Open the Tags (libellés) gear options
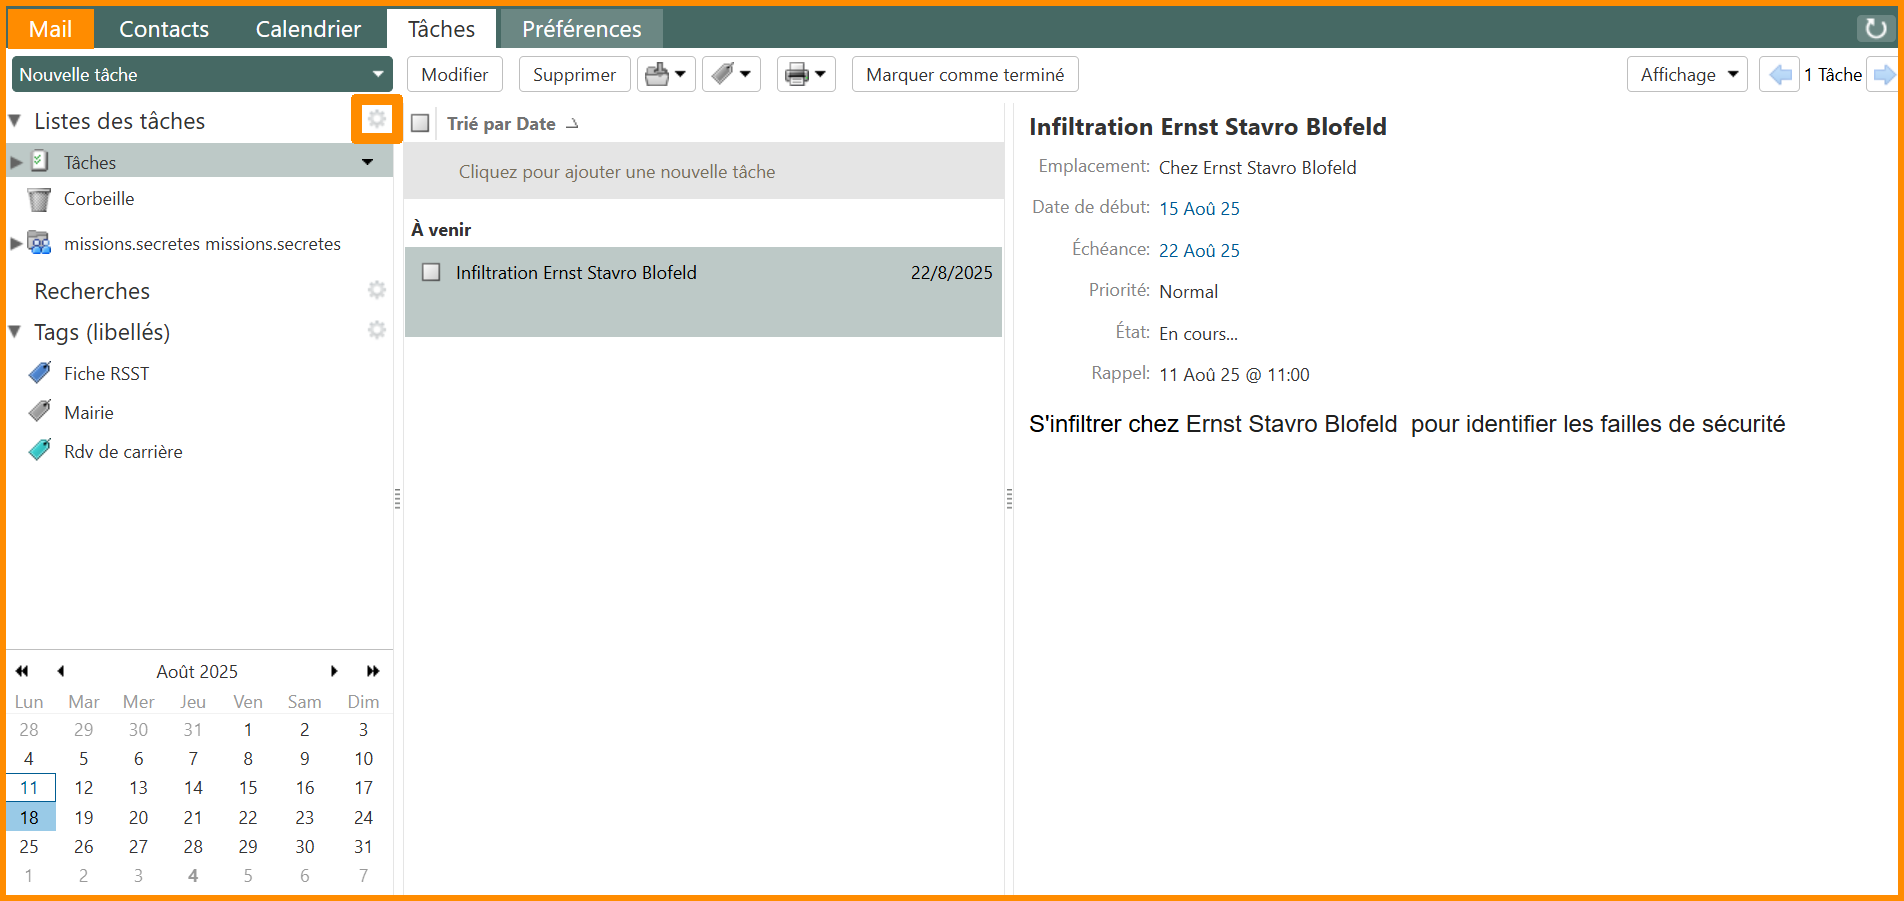The height and width of the screenshot is (901, 1904). click(376, 330)
